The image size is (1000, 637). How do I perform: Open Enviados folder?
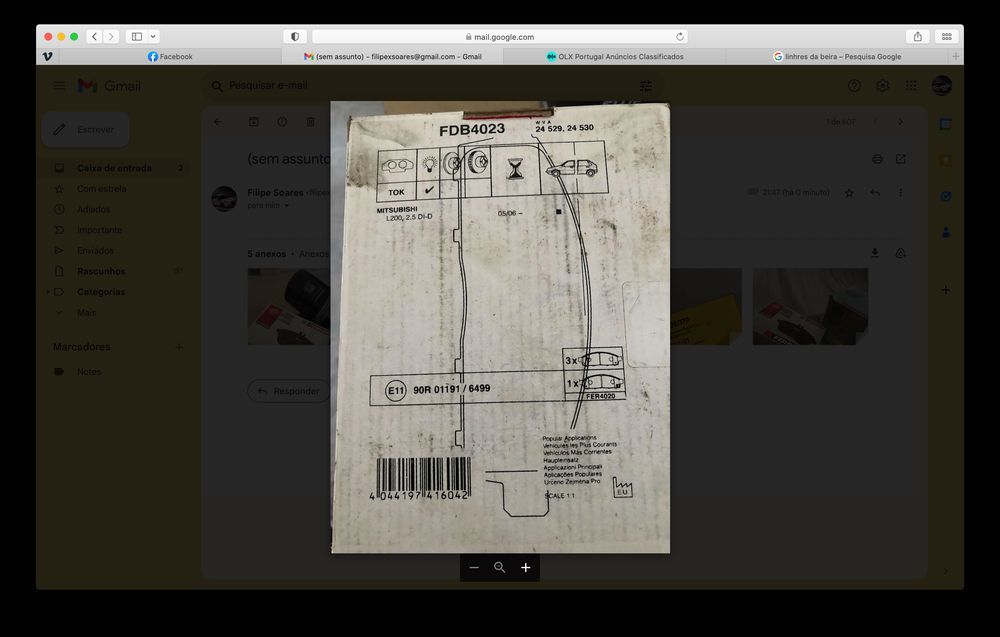click(115, 251)
